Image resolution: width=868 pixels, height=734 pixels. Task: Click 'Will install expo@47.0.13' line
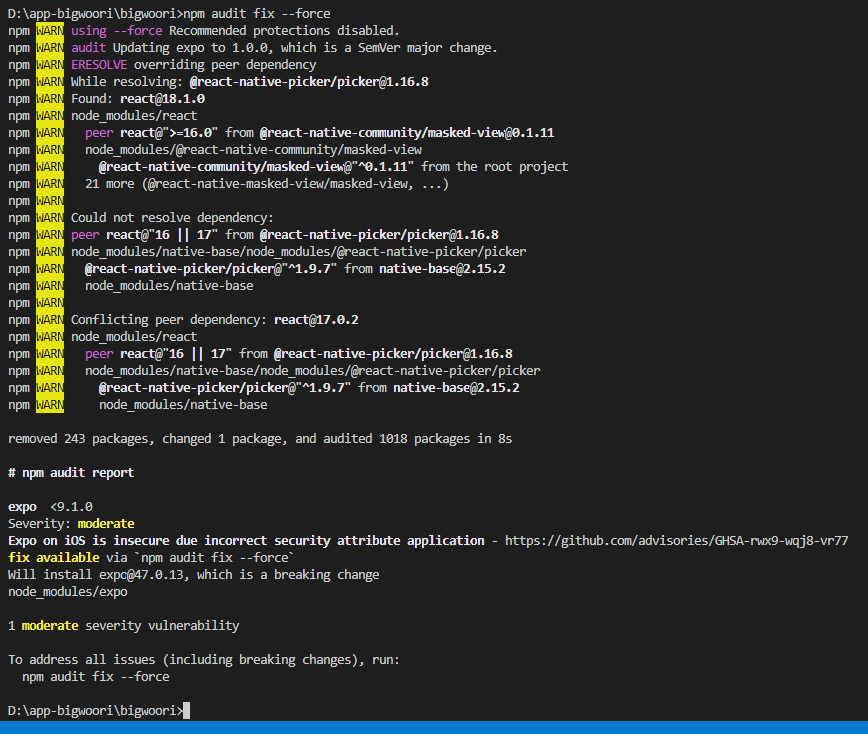click(x=194, y=575)
